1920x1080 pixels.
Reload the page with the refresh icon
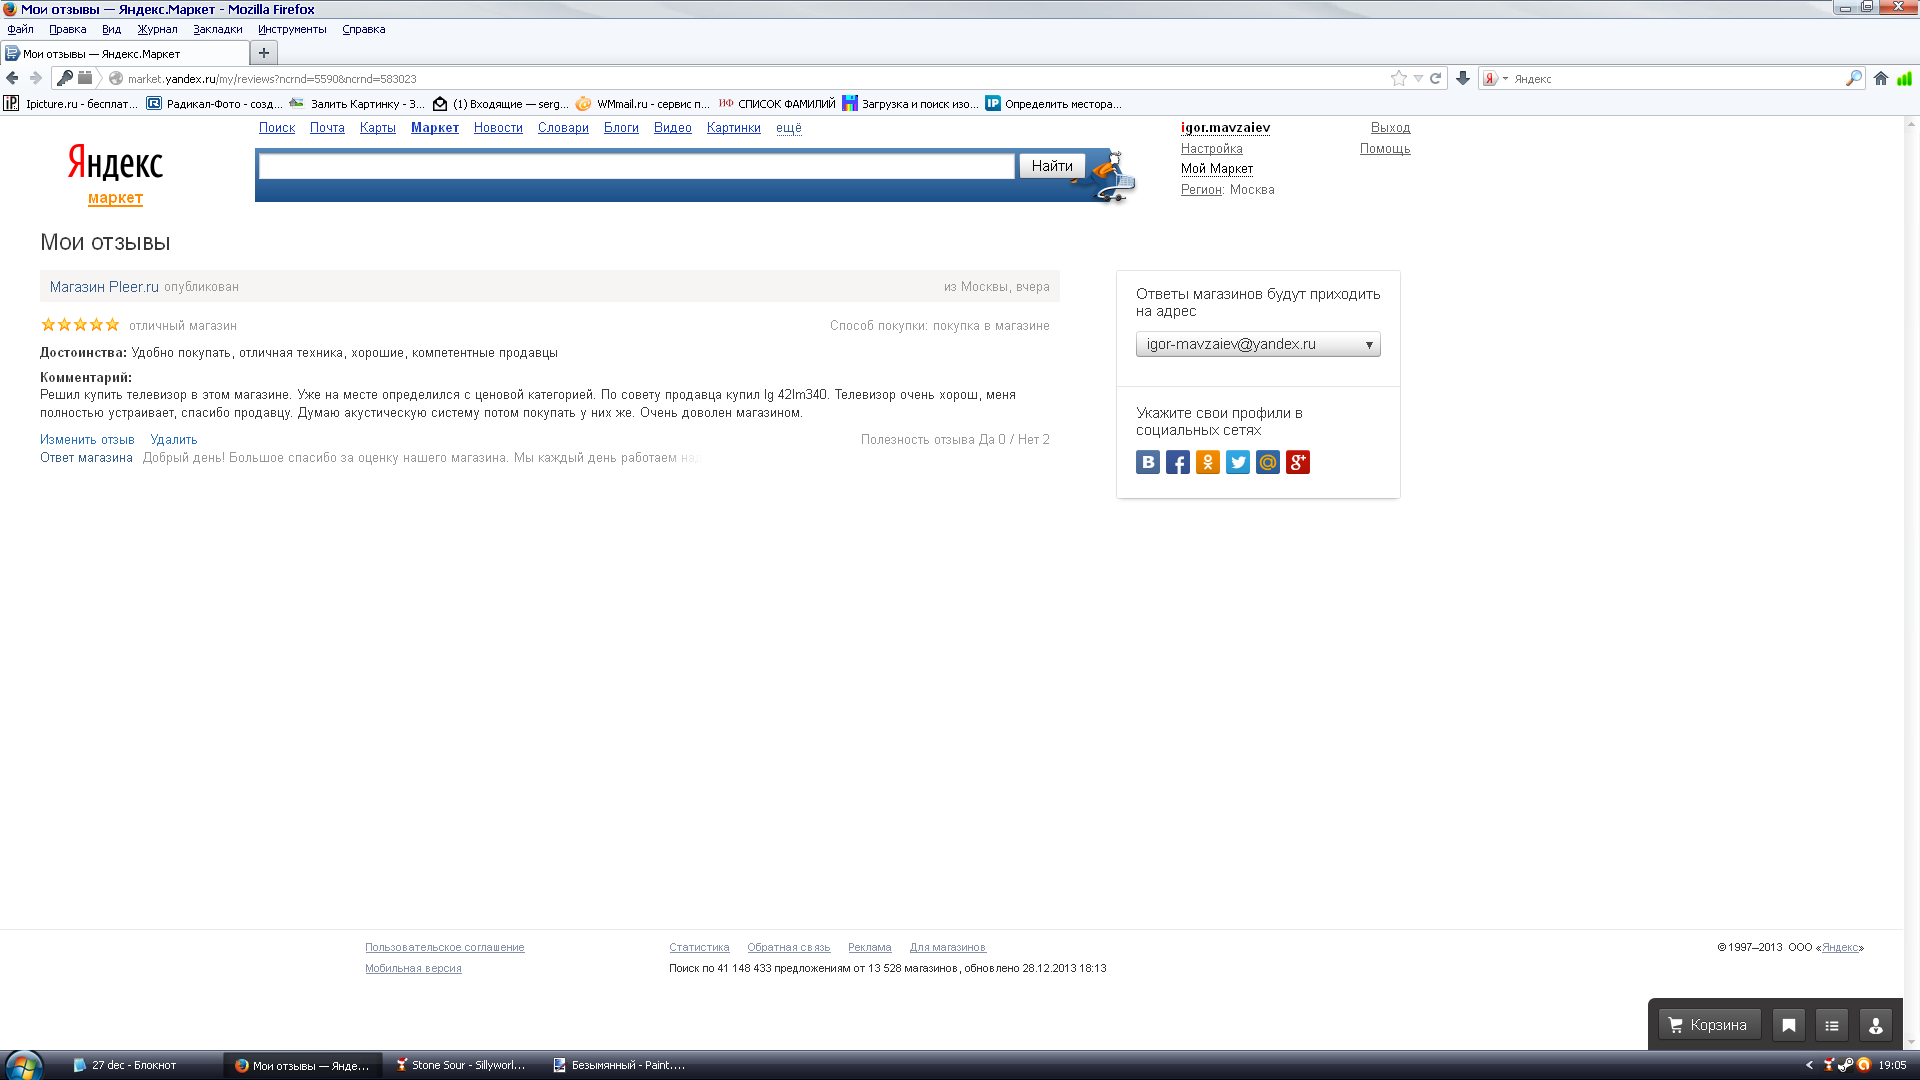[x=1436, y=78]
